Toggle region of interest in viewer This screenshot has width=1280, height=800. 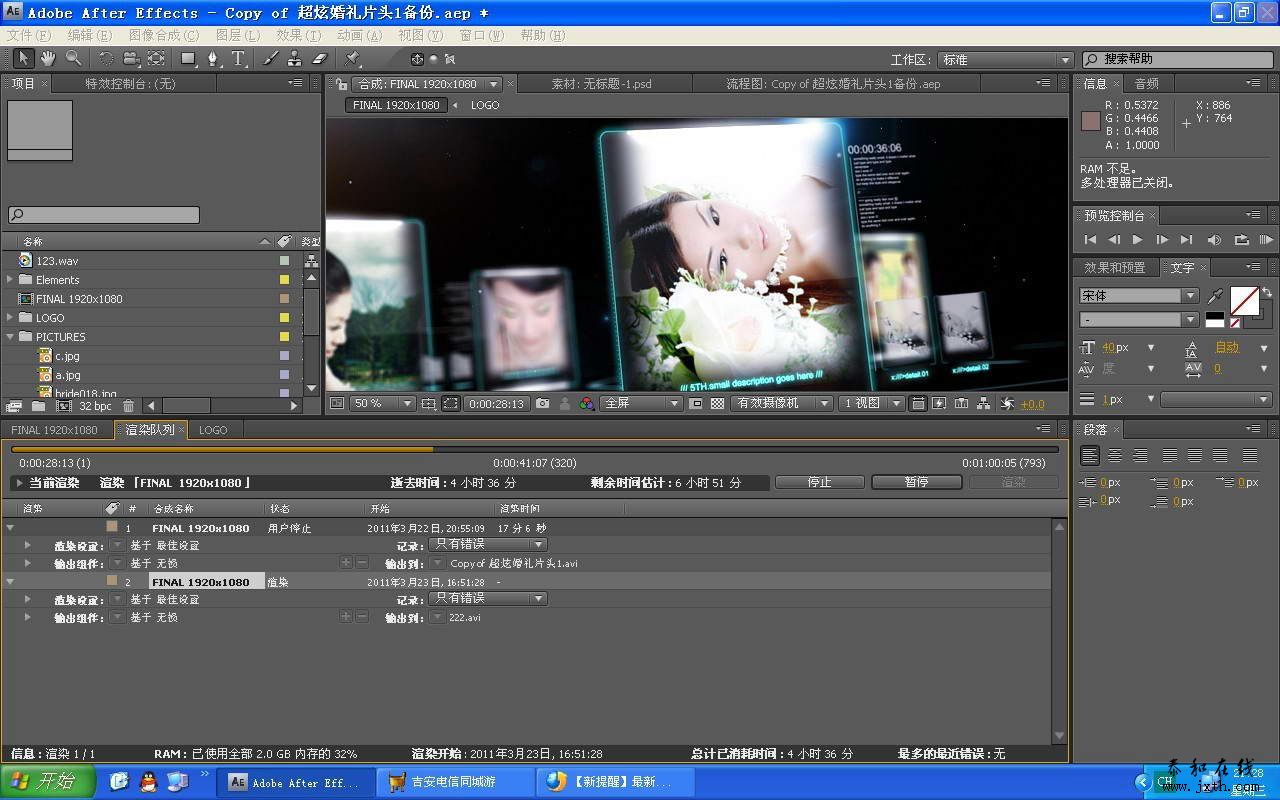click(695, 403)
